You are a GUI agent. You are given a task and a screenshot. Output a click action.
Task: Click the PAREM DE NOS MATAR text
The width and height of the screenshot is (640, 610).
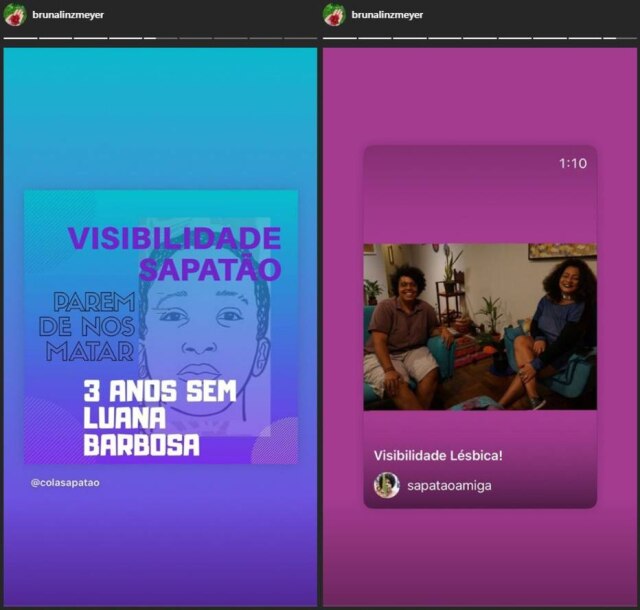click(87, 327)
